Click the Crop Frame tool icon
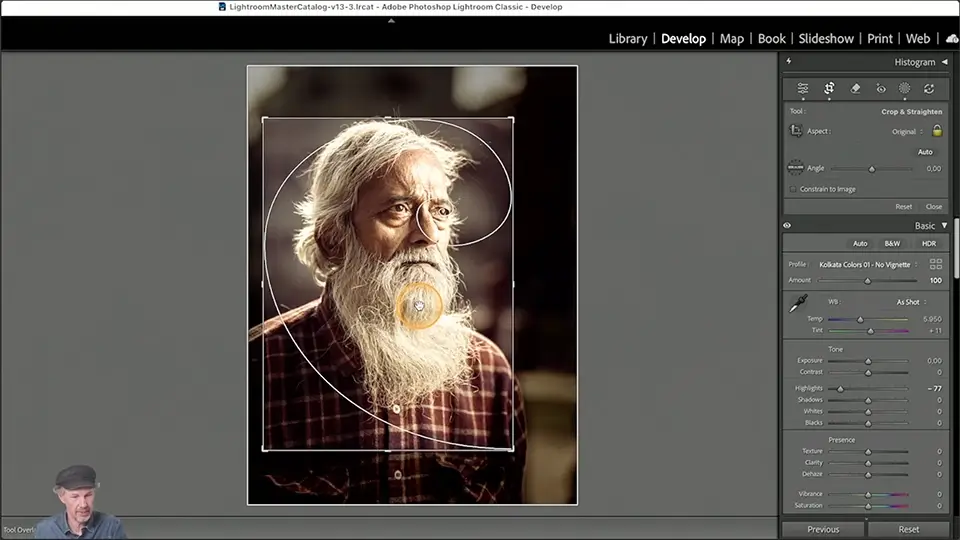This screenshot has width=960, height=540. (796, 131)
